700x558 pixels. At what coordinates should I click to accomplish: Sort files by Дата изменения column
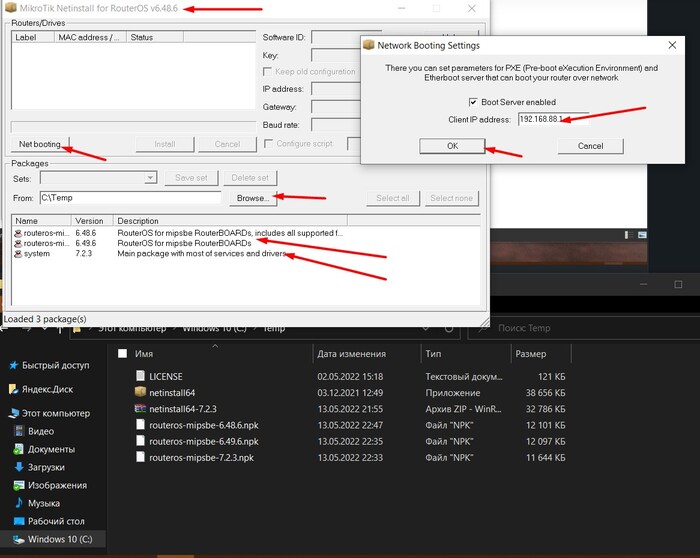351,354
